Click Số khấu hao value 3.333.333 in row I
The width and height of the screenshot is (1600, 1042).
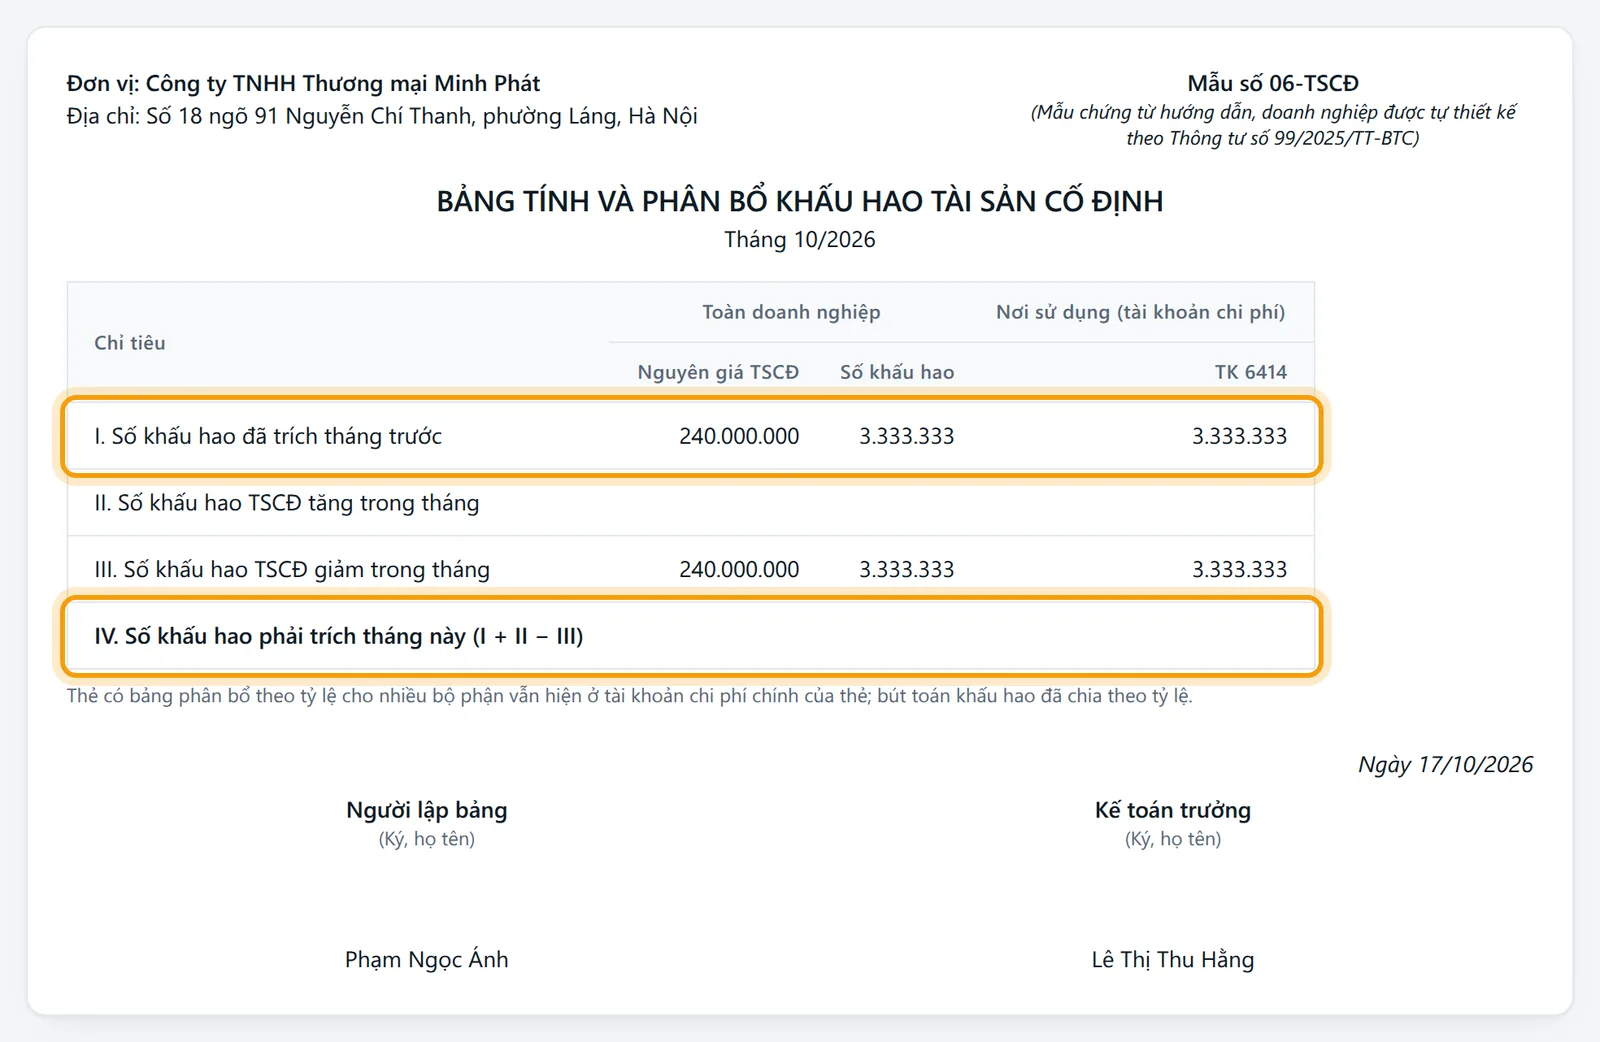click(x=907, y=436)
